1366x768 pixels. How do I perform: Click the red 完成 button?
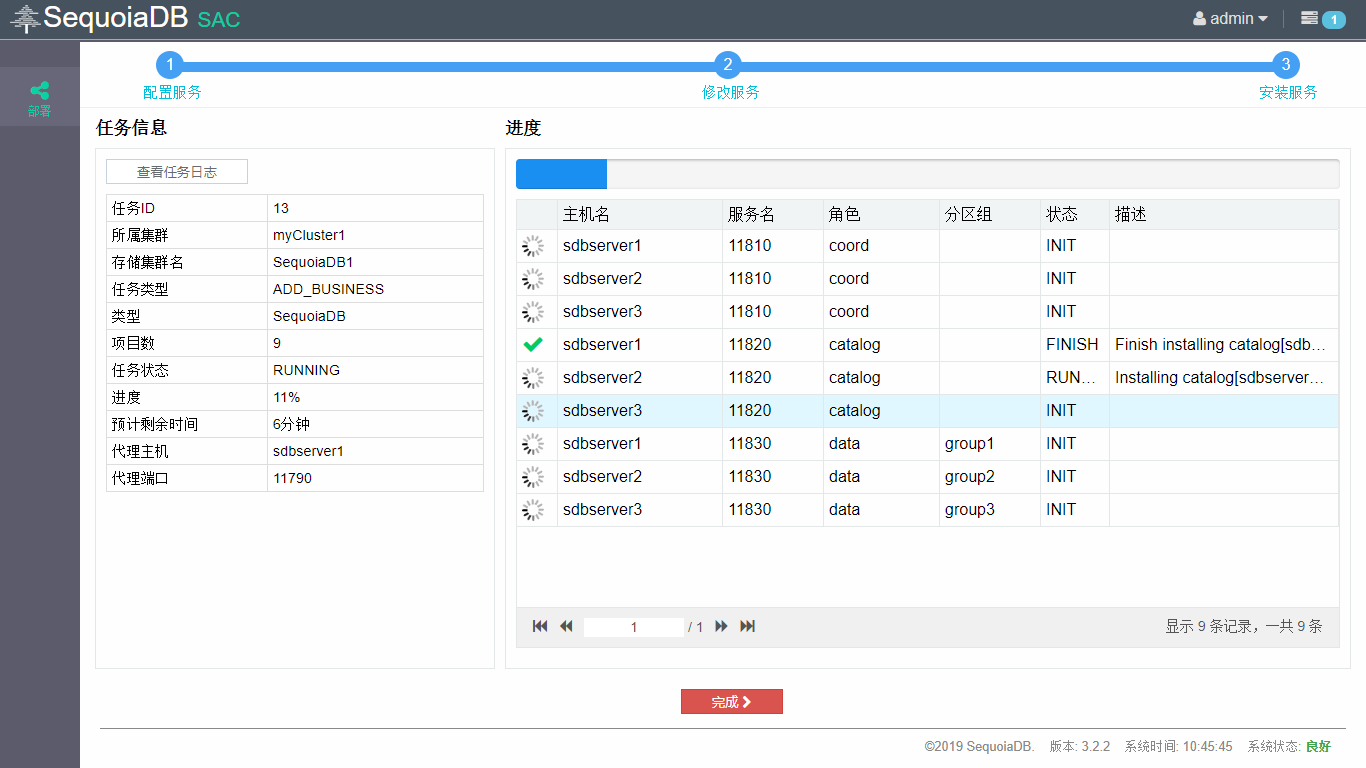point(732,702)
